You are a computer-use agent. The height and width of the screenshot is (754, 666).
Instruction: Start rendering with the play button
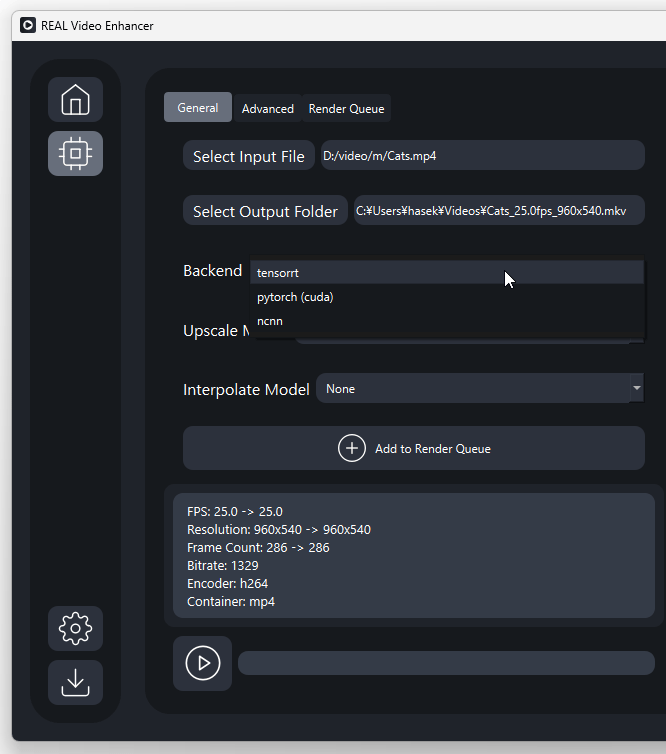[x=202, y=663]
